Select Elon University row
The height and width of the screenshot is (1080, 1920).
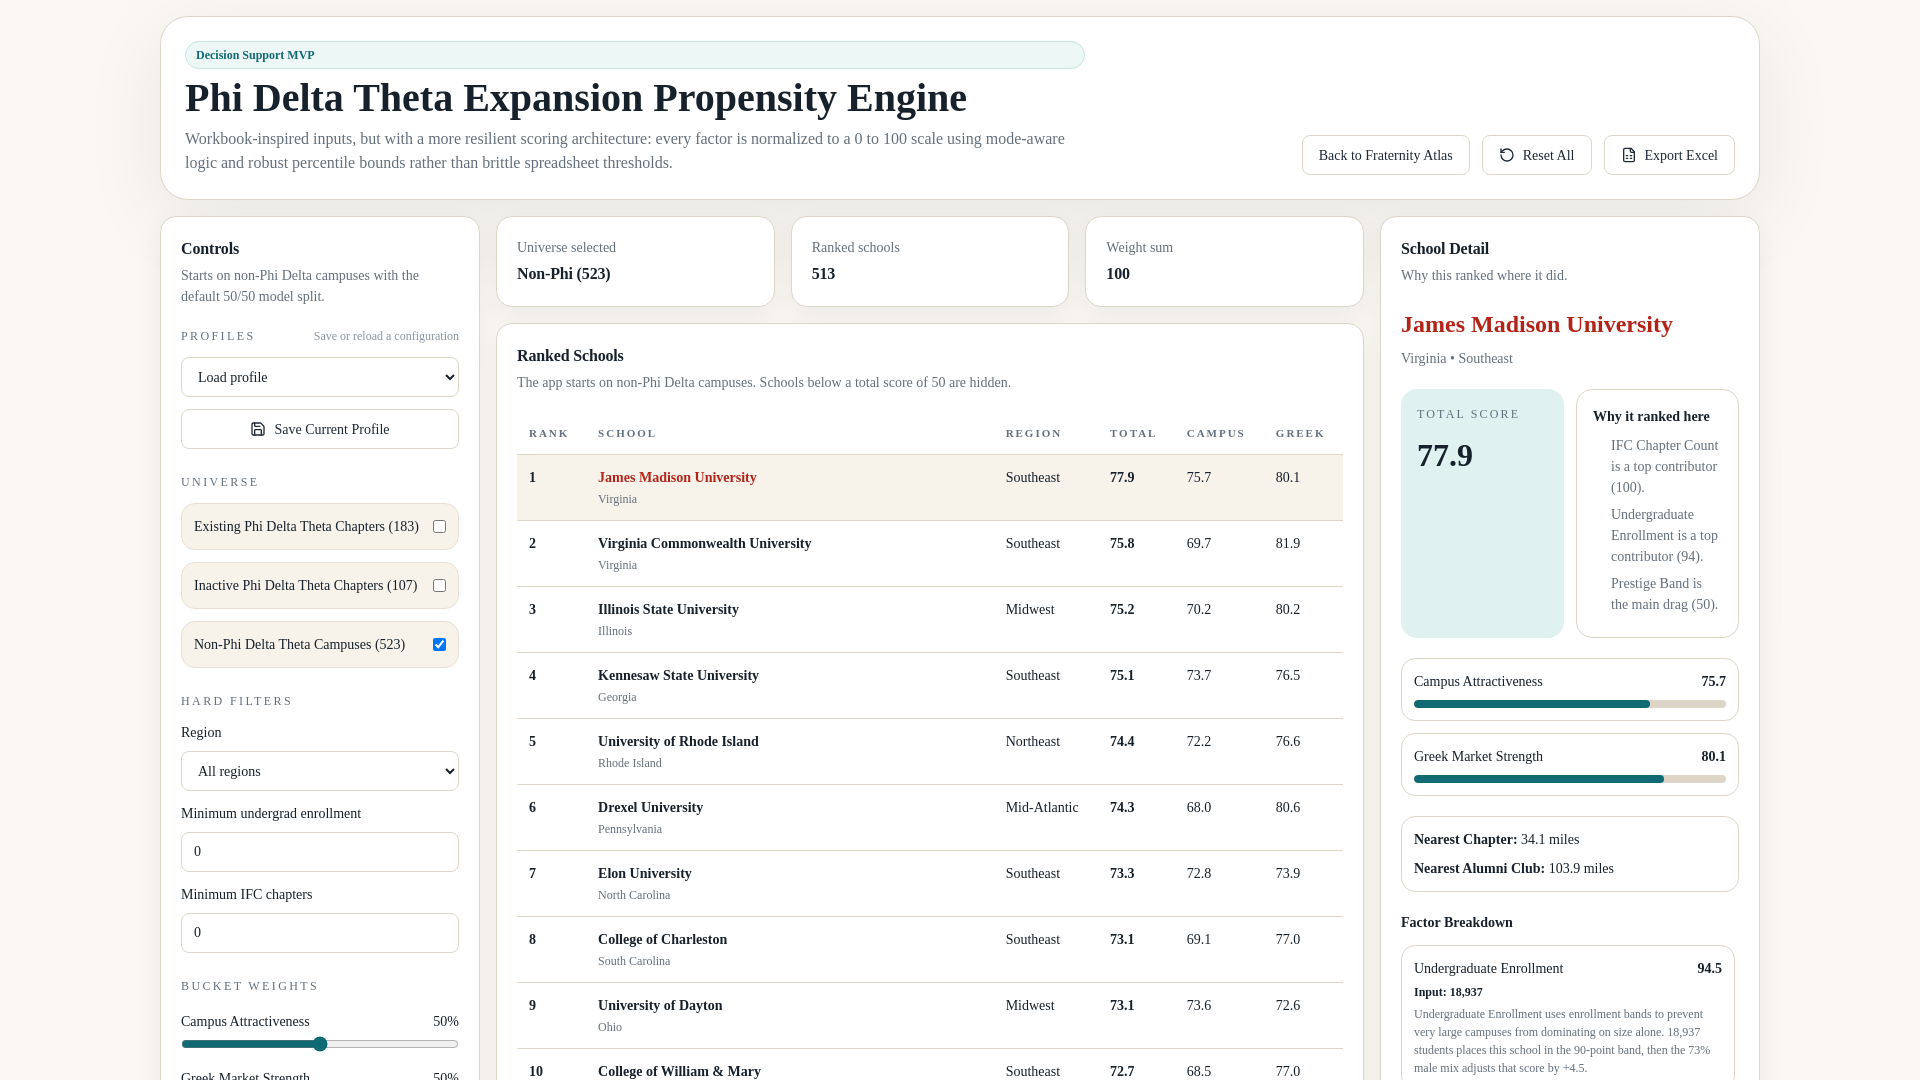point(930,884)
